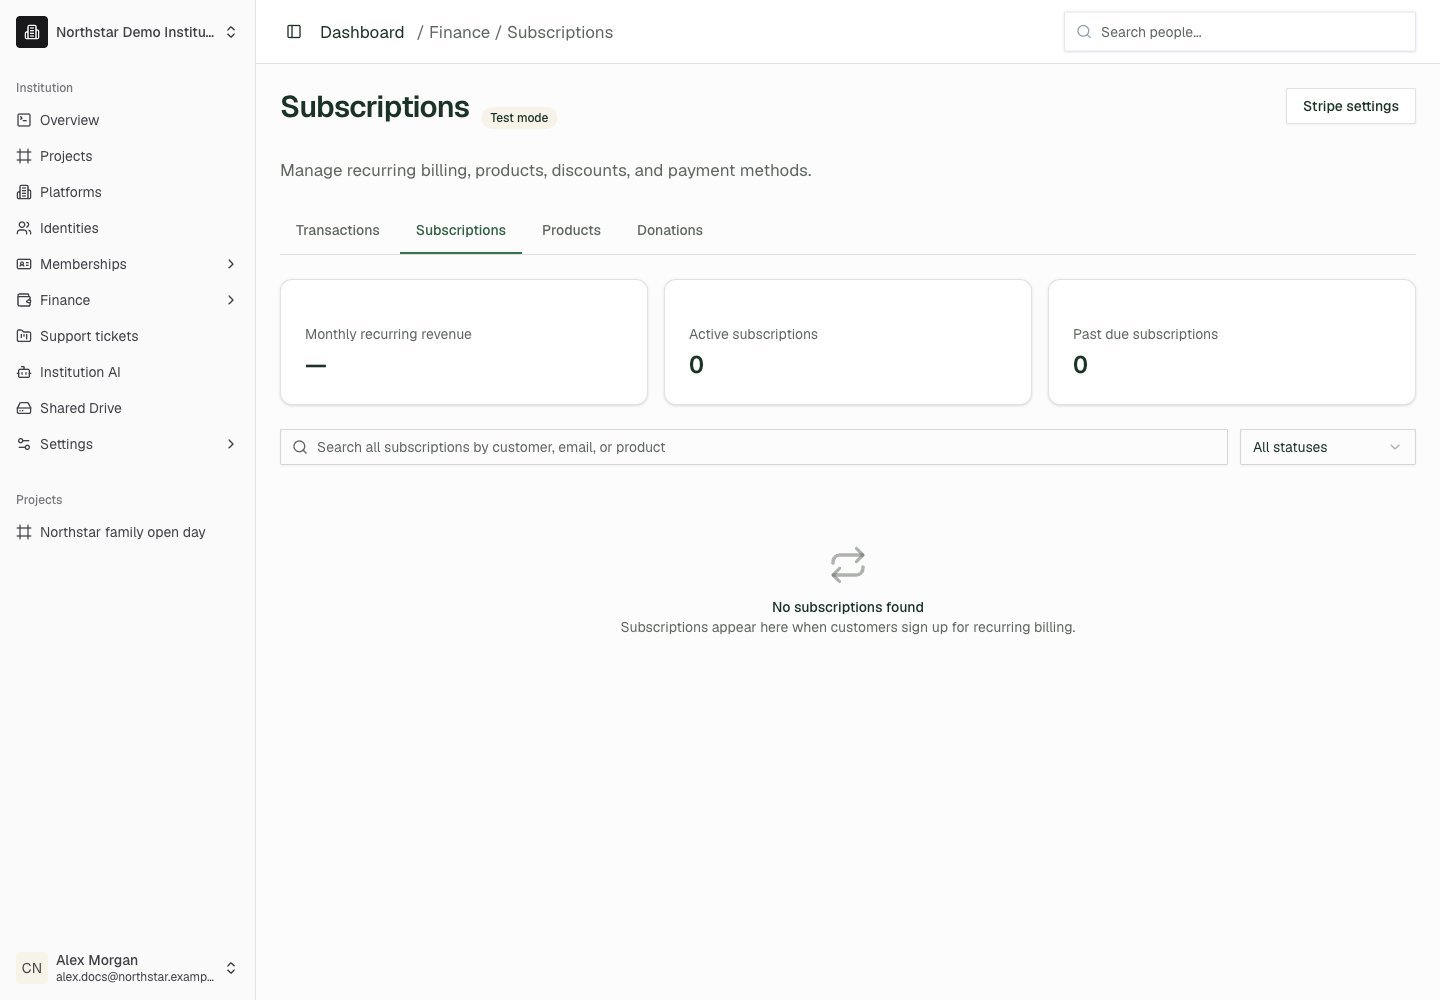
Task: Navigate to Dashboard breadcrumb
Action: [x=362, y=32]
